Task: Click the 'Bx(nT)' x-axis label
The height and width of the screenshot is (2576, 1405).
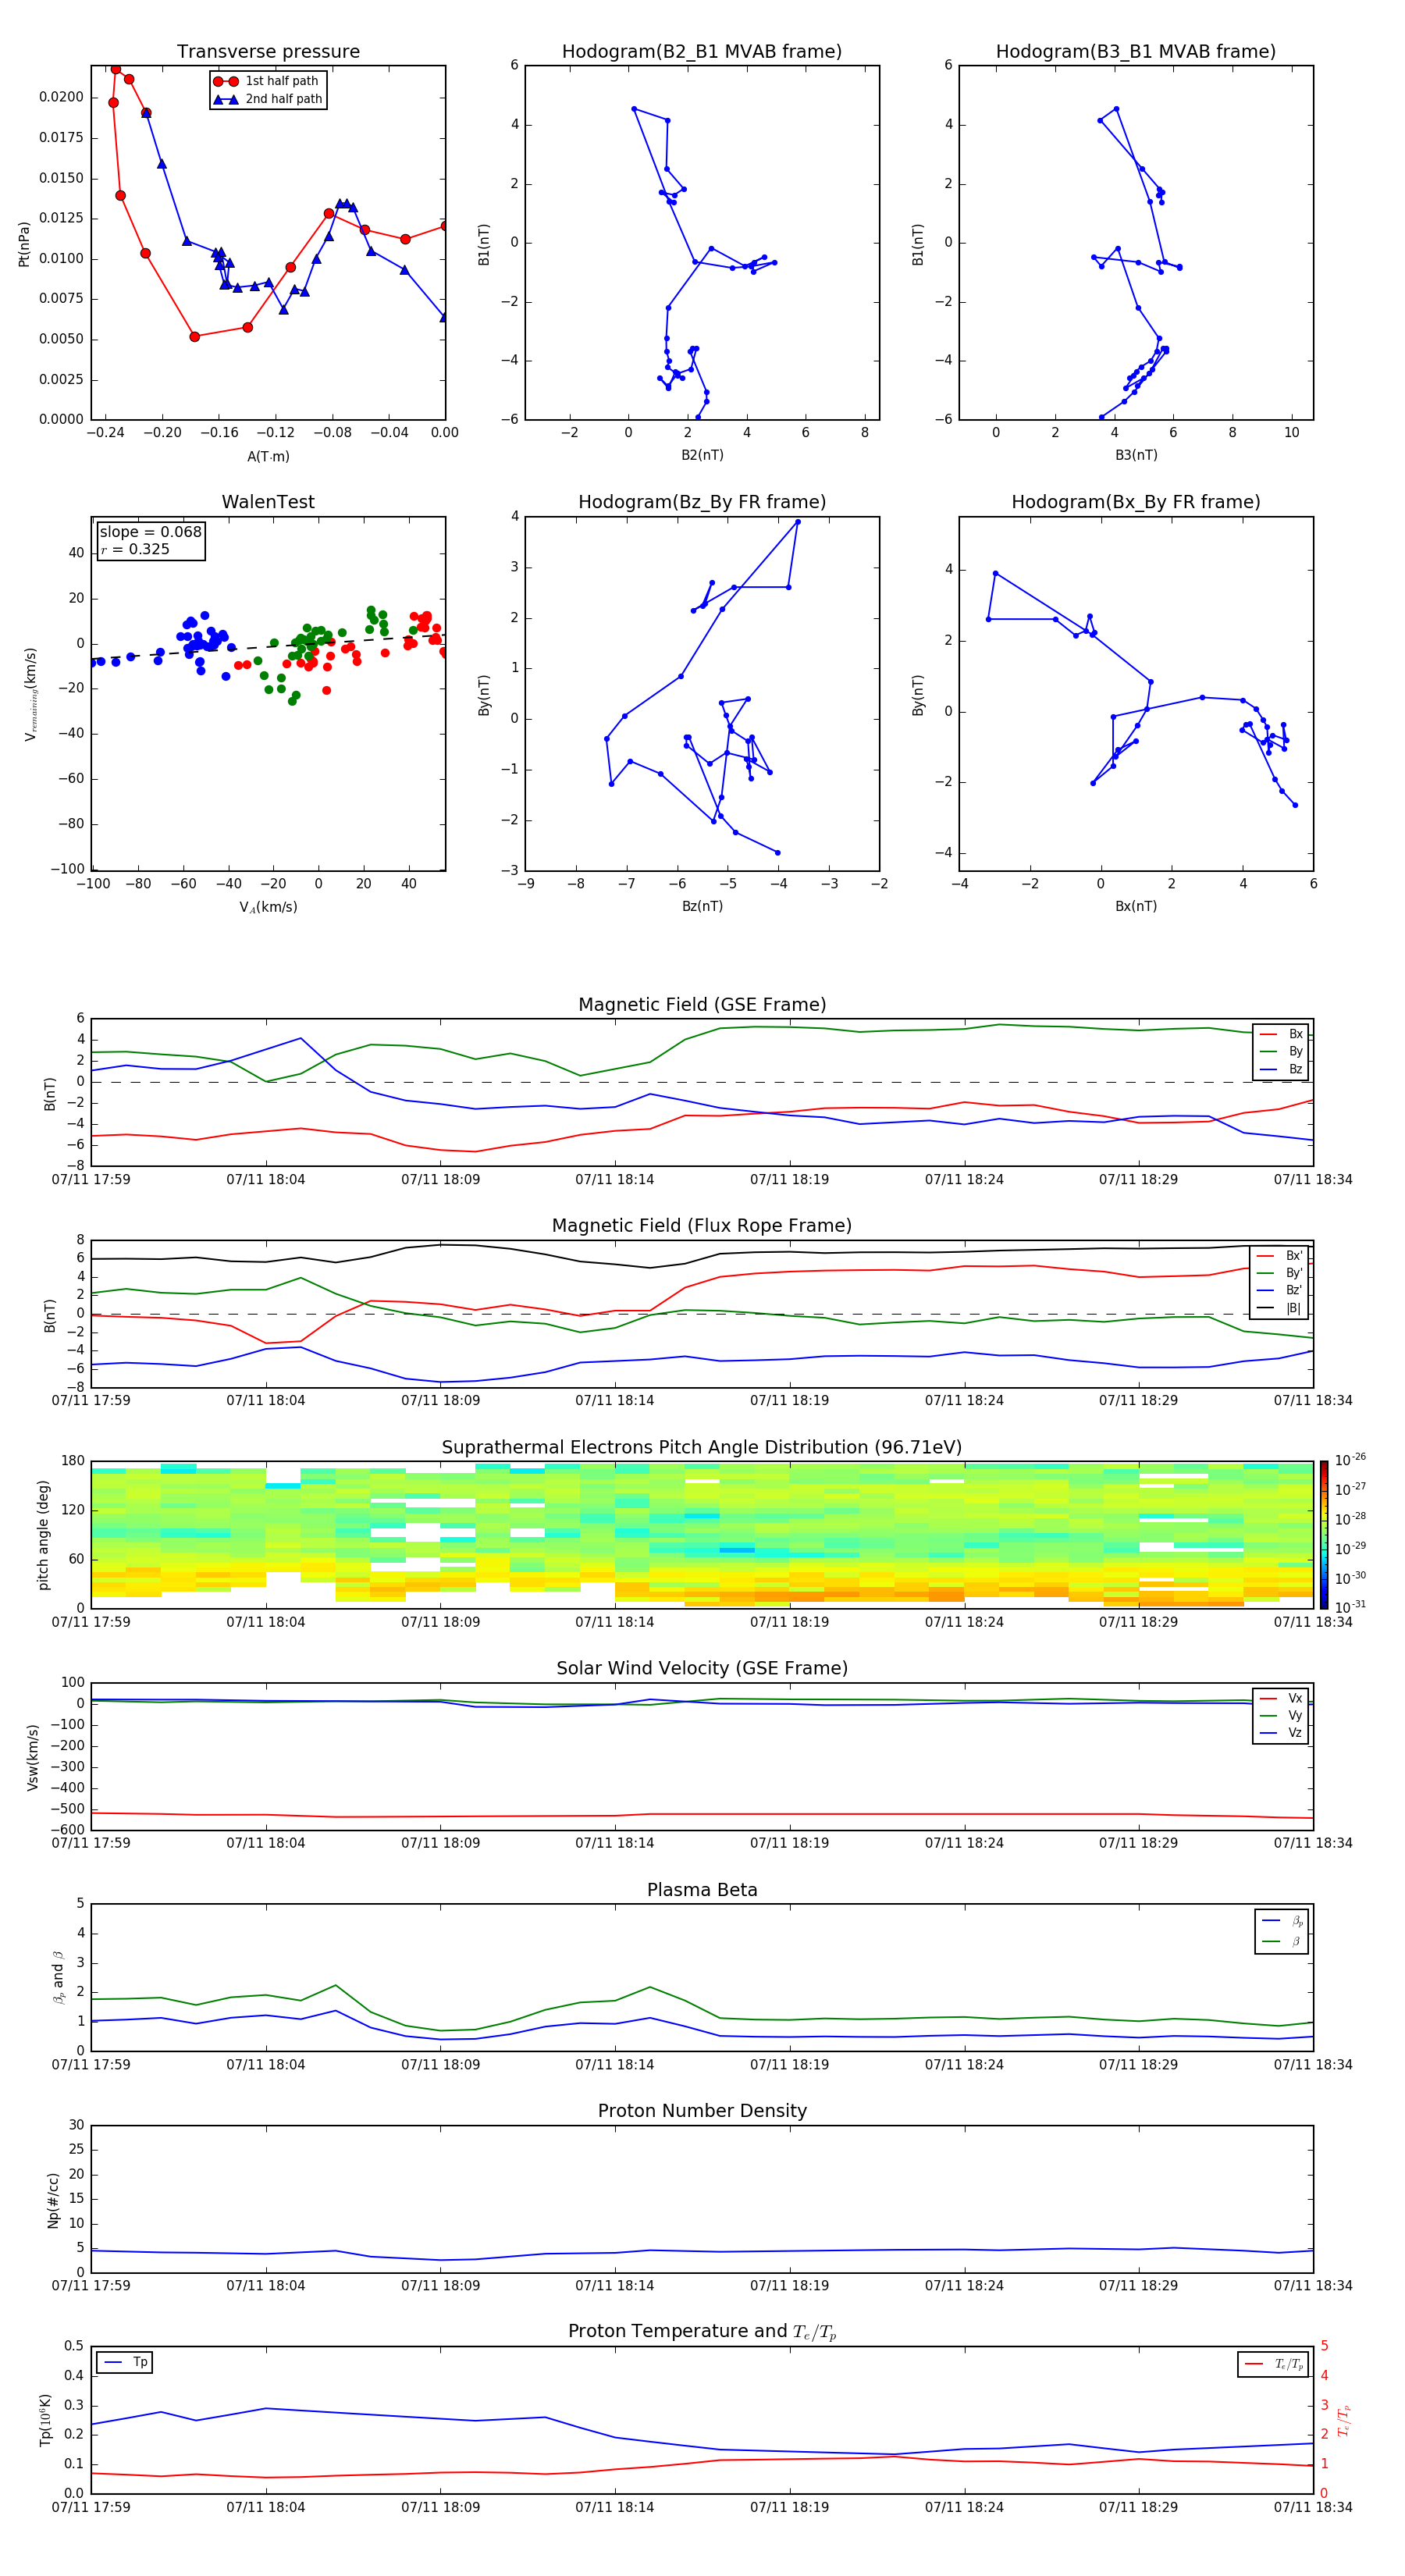Action: (1136, 906)
